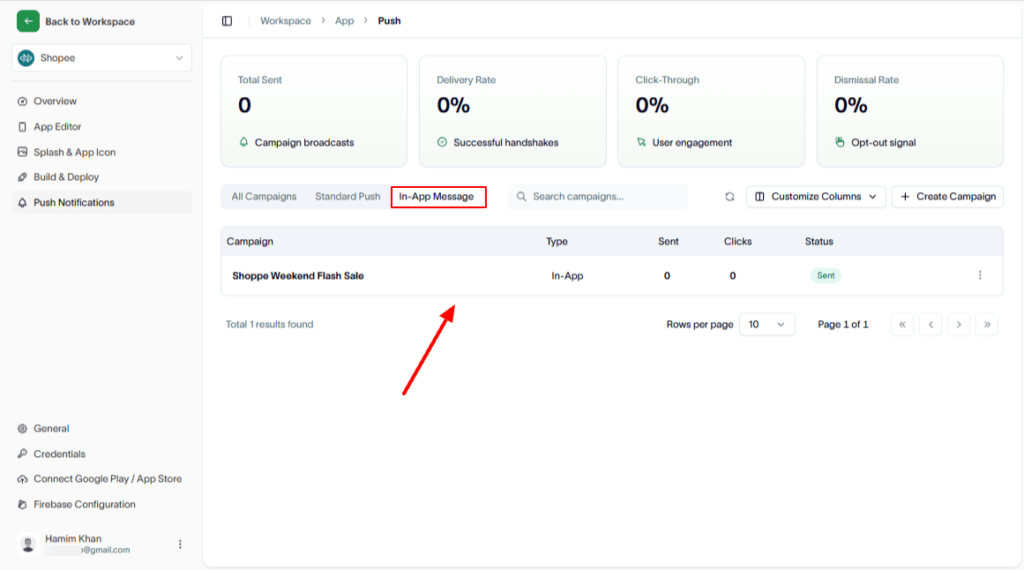Go to last page button
This screenshot has height=570, width=1024.
[x=987, y=325]
